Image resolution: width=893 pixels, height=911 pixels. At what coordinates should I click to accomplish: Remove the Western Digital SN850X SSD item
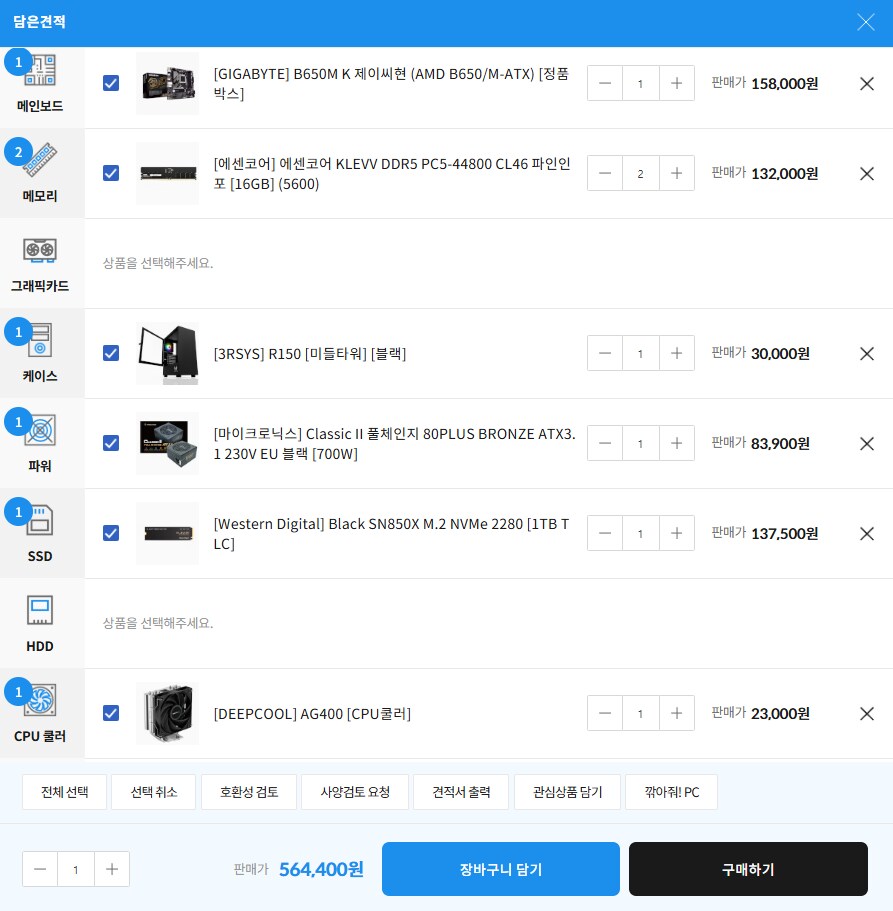[x=866, y=533]
